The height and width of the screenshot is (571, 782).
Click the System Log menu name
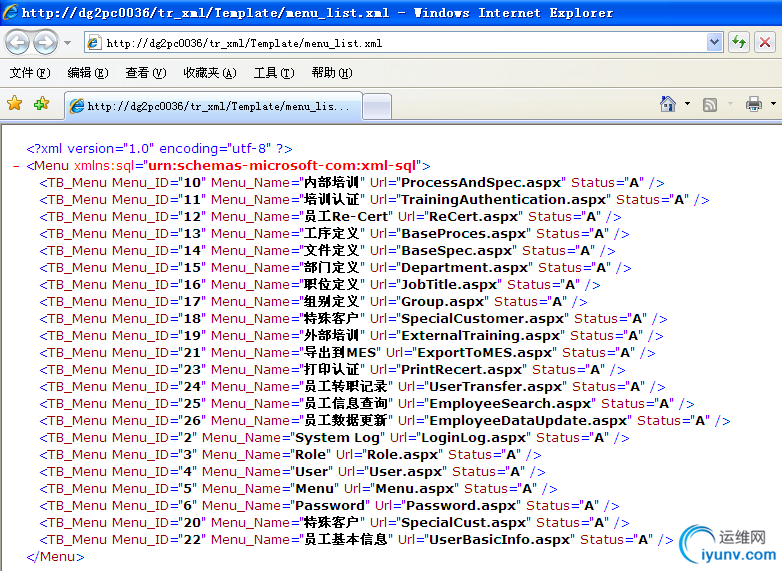click(337, 437)
